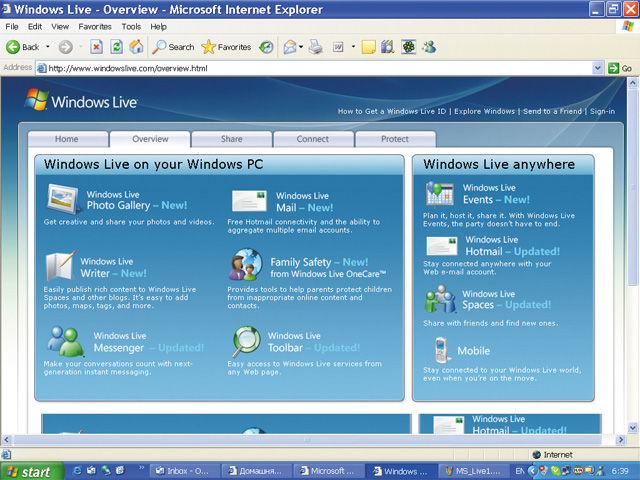Open the Search pane in toolbar
The height and width of the screenshot is (480, 640).
(173, 47)
